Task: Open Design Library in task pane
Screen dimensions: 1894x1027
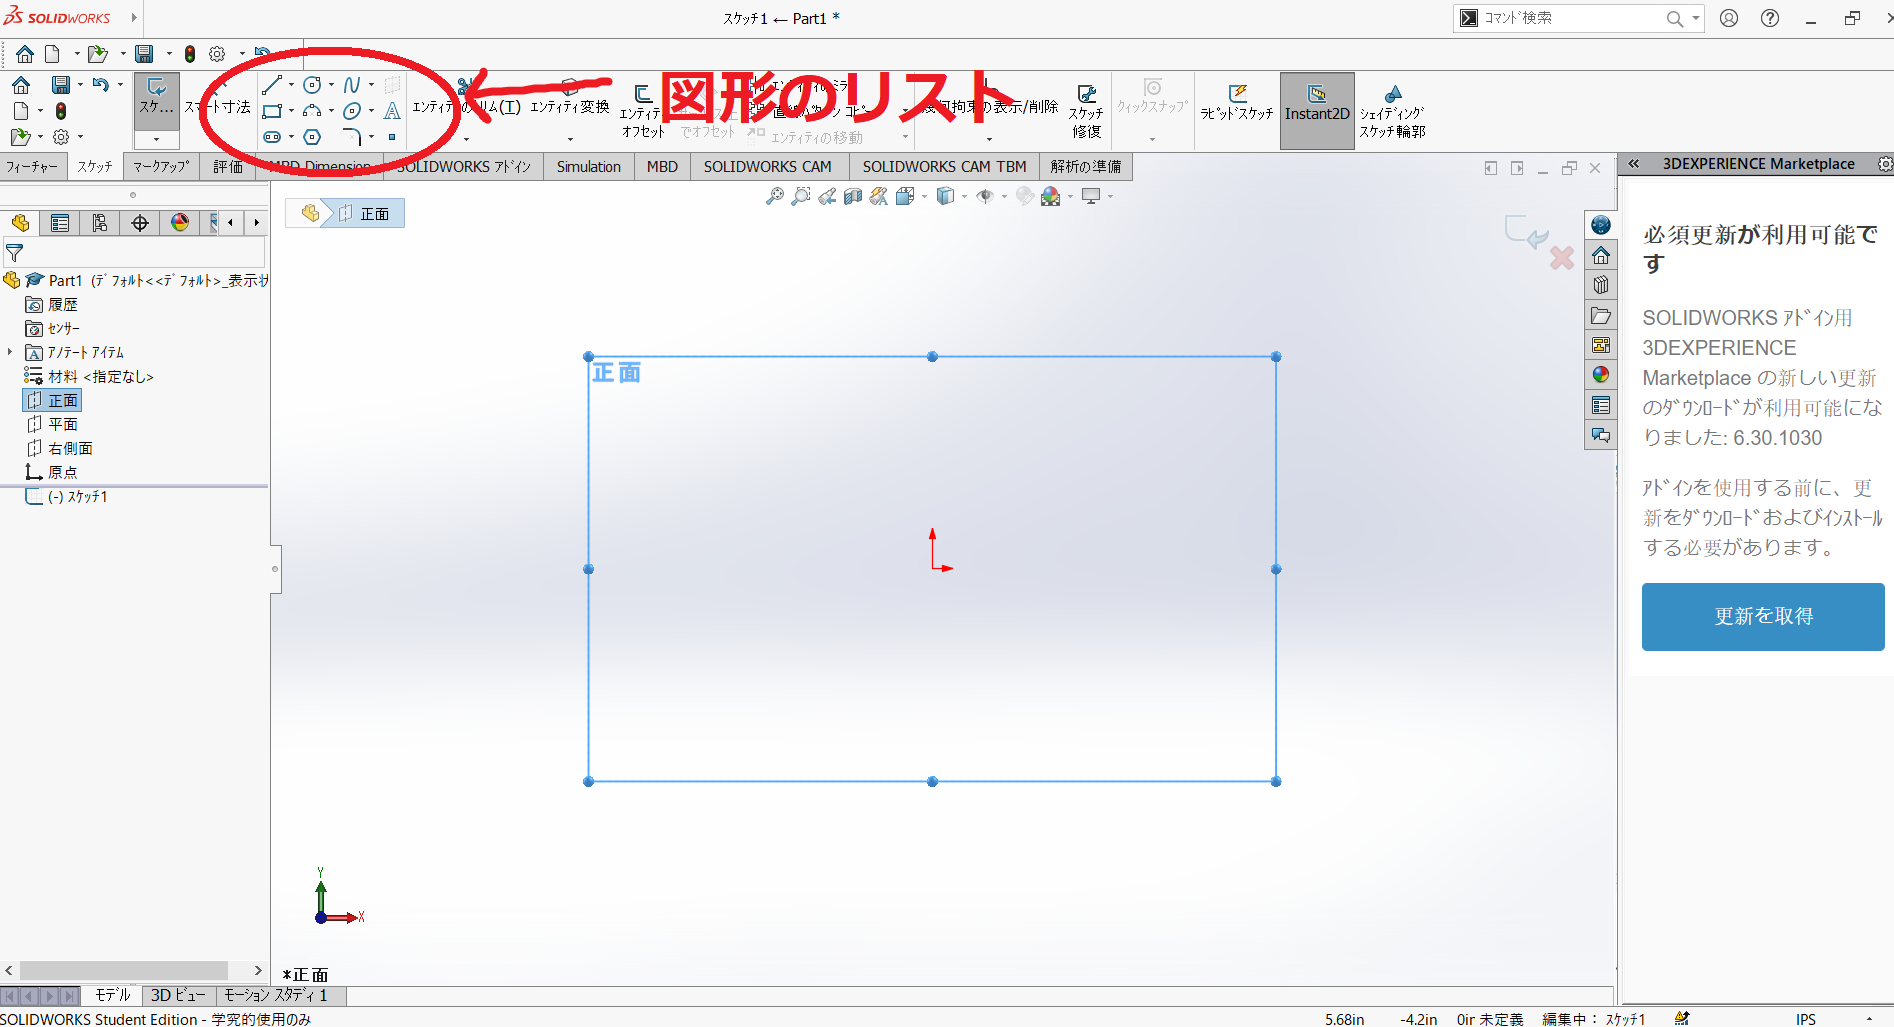Action: pyautogui.click(x=1601, y=285)
